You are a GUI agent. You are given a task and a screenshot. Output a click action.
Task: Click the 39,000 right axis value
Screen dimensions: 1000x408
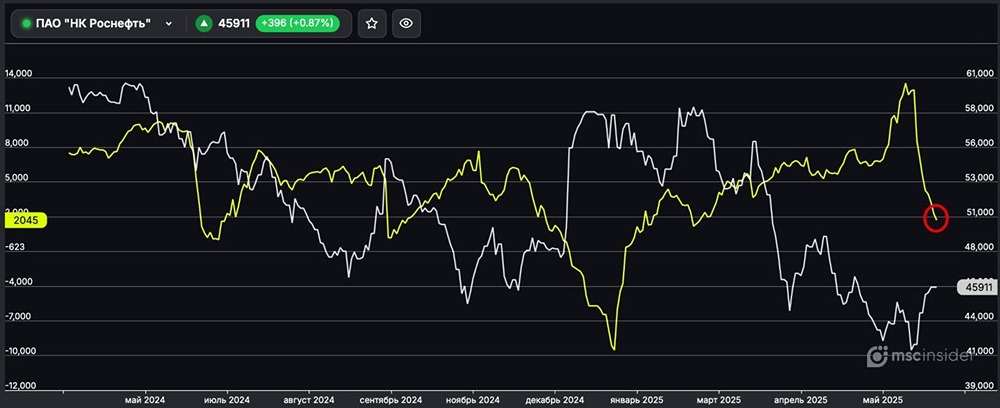pos(978,386)
